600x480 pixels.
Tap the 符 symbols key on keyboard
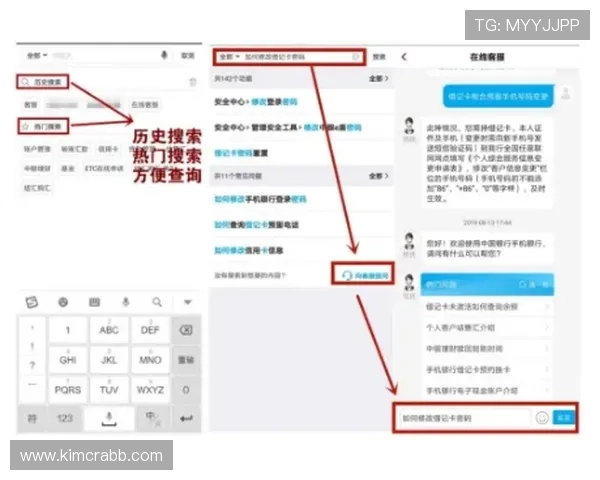tap(32, 419)
